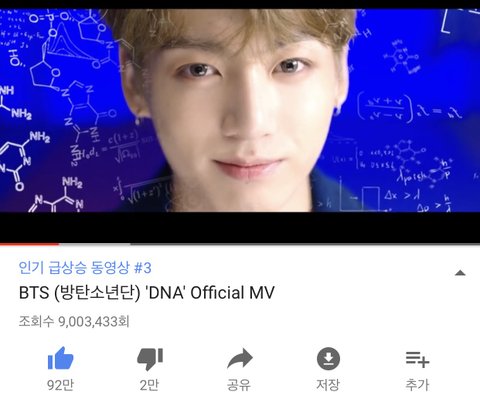Image resolution: width=480 pixels, height=402 pixels.
Task: Like the video with thumbs-up icon
Action: (60, 358)
